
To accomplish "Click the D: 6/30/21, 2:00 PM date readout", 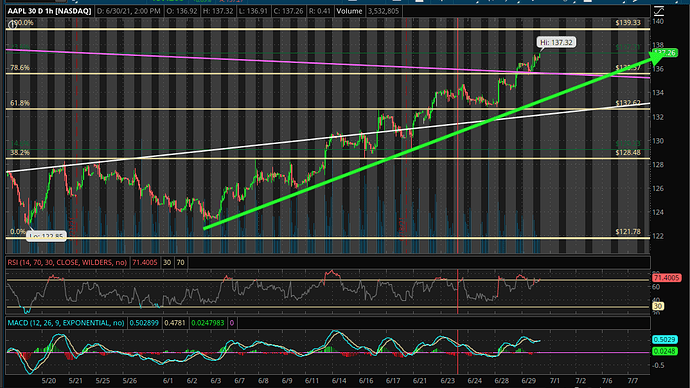I will [x=128, y=11].
